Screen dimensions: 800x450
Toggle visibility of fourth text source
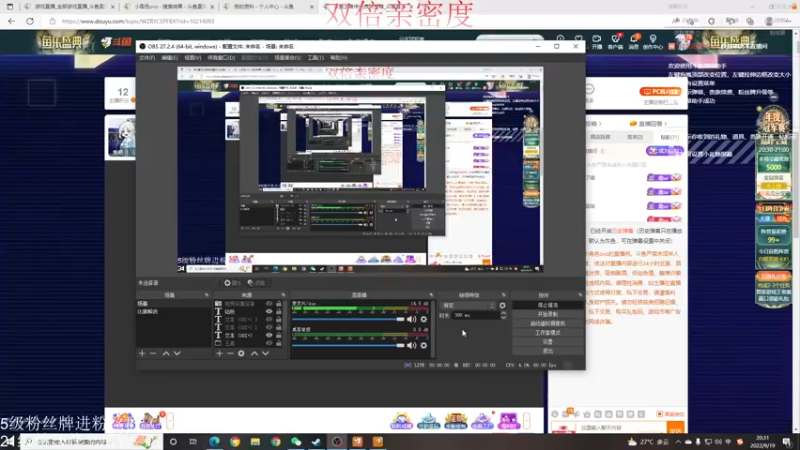click(269, 327)
